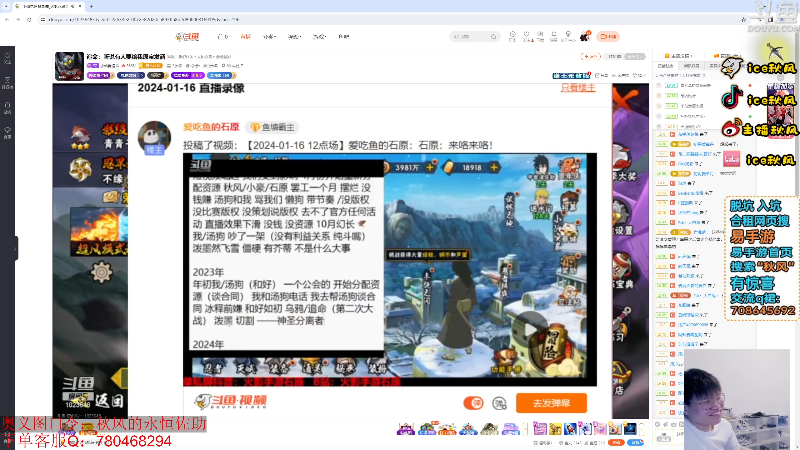Open a new browser tab
Viewport: 800px width, 450px height.
pos(91,7)
